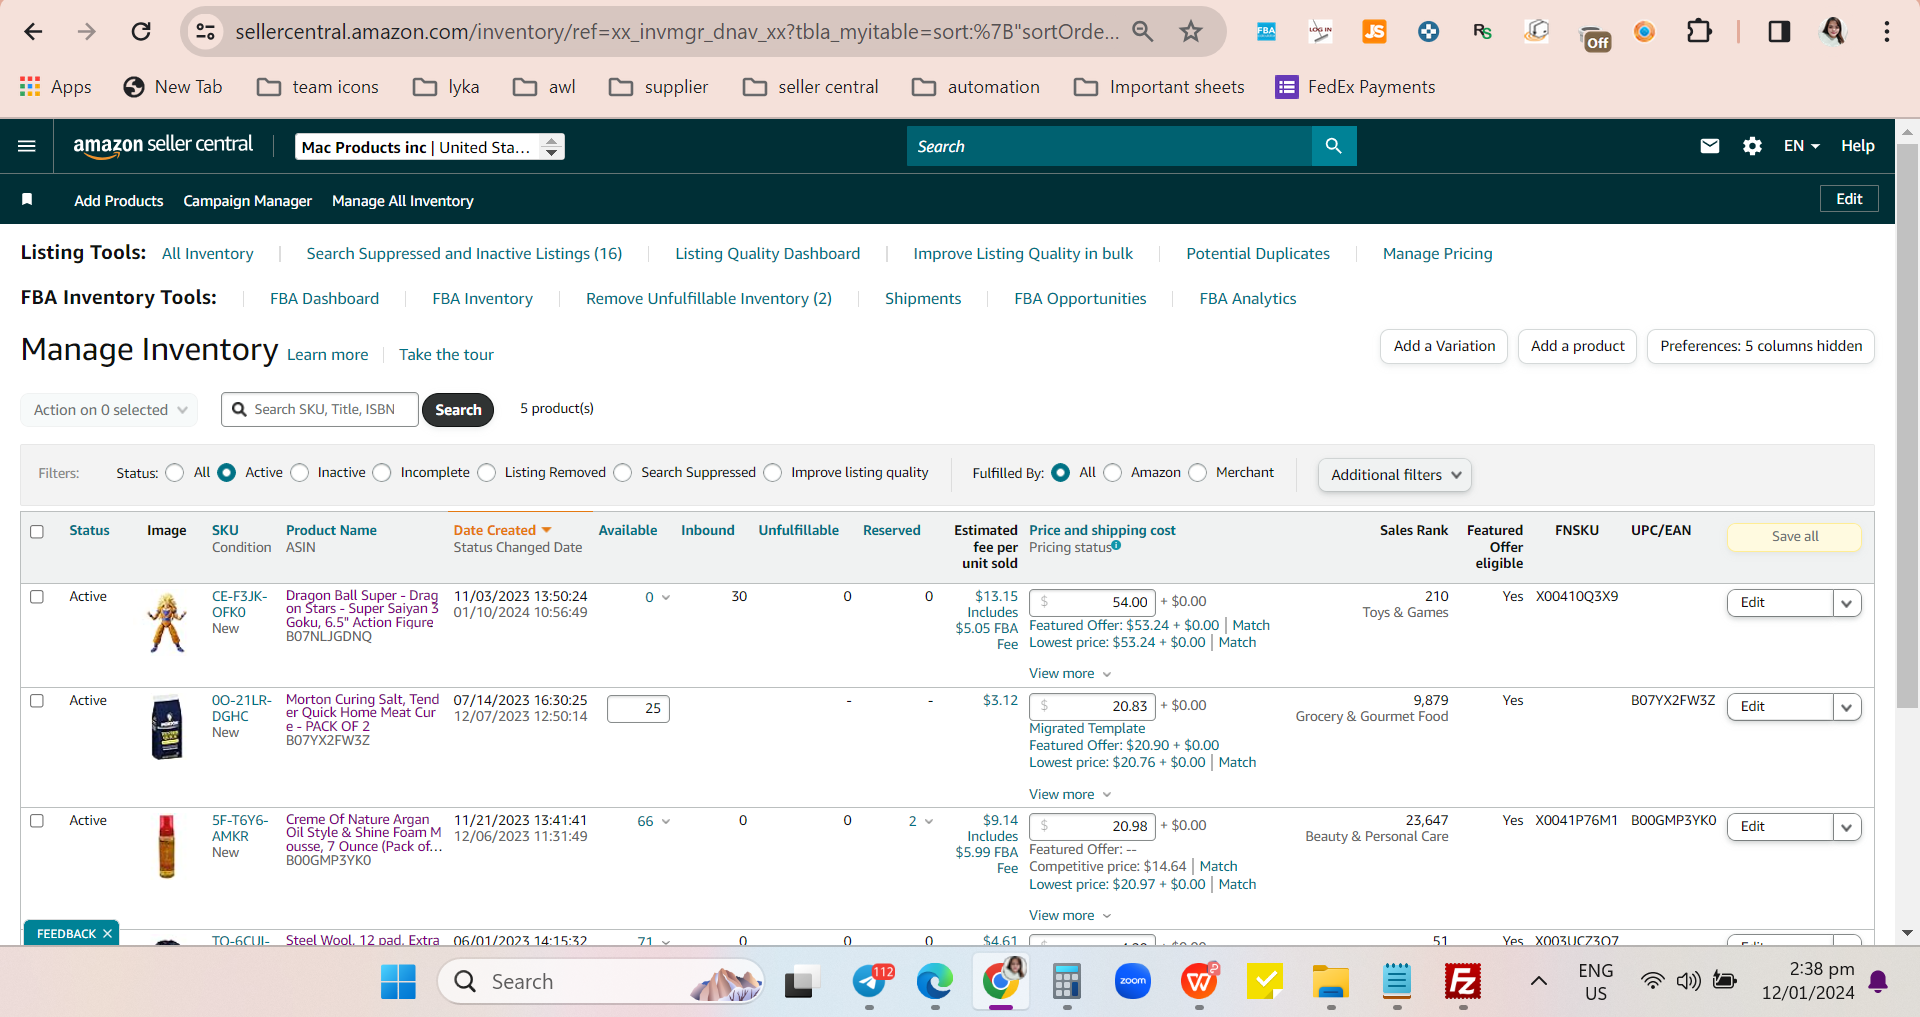The width and height of the screenshot is (1920, 1017).
Task: Go to Shipments tab
Action: [x=923, y=299]
